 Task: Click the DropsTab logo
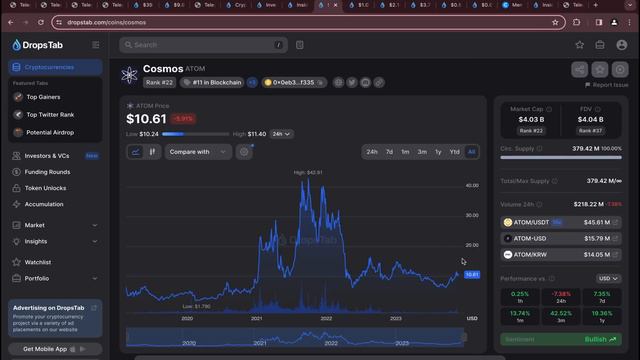37,45
